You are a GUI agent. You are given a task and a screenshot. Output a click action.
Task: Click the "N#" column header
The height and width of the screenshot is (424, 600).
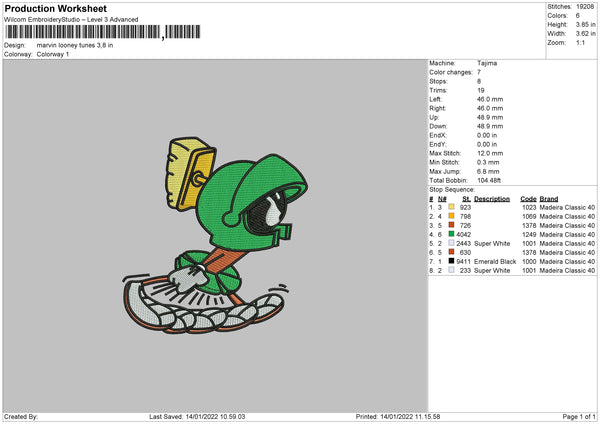[442, 199]
